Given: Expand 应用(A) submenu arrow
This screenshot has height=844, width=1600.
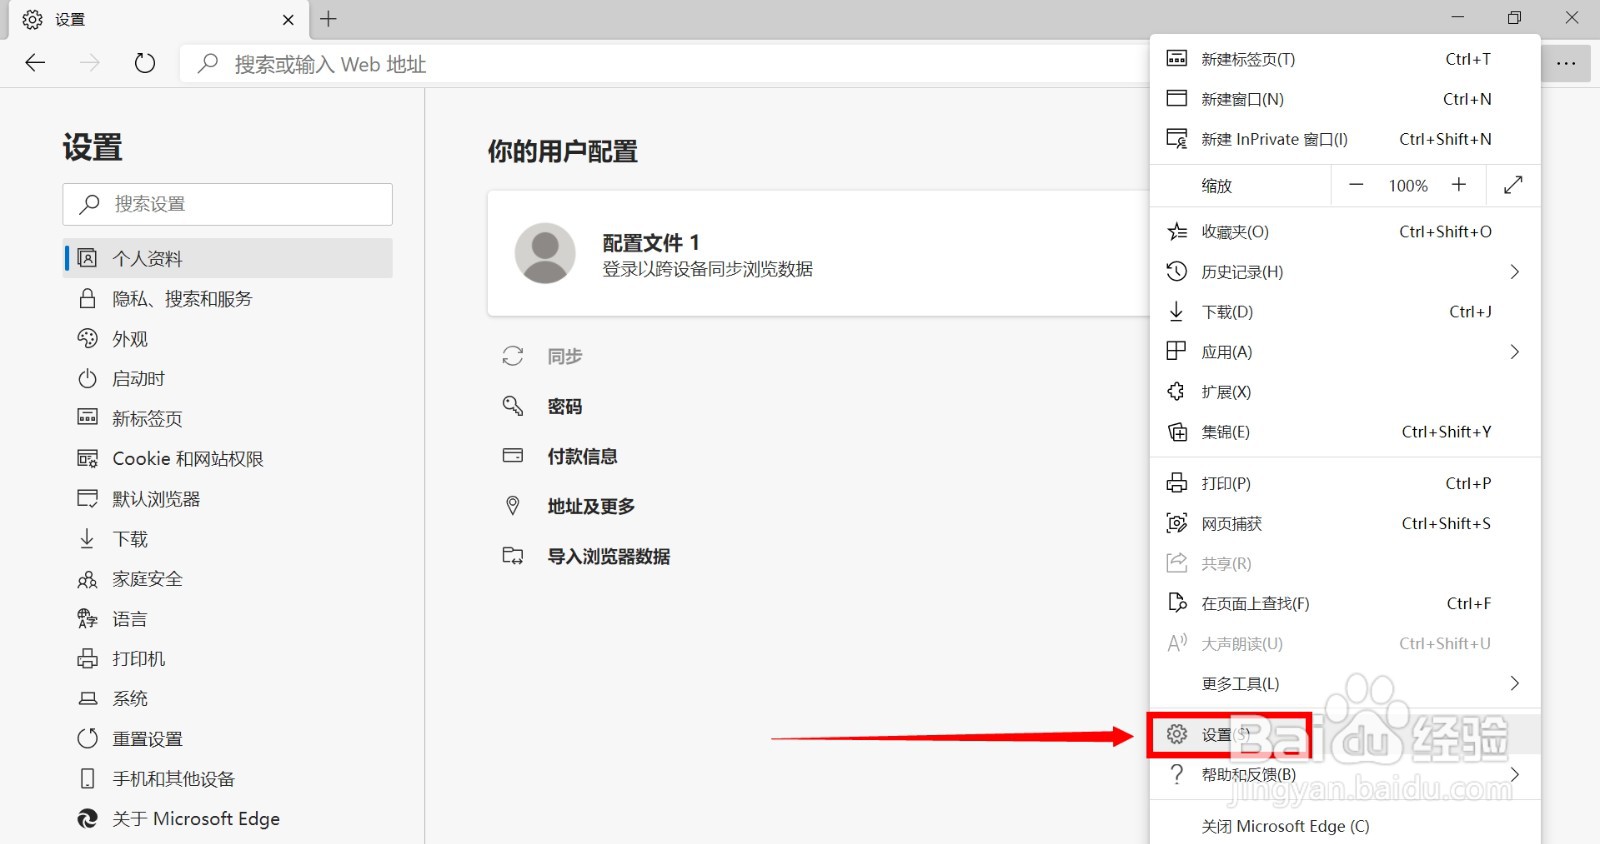Looking at the screenshot, I should point(1514,351).
